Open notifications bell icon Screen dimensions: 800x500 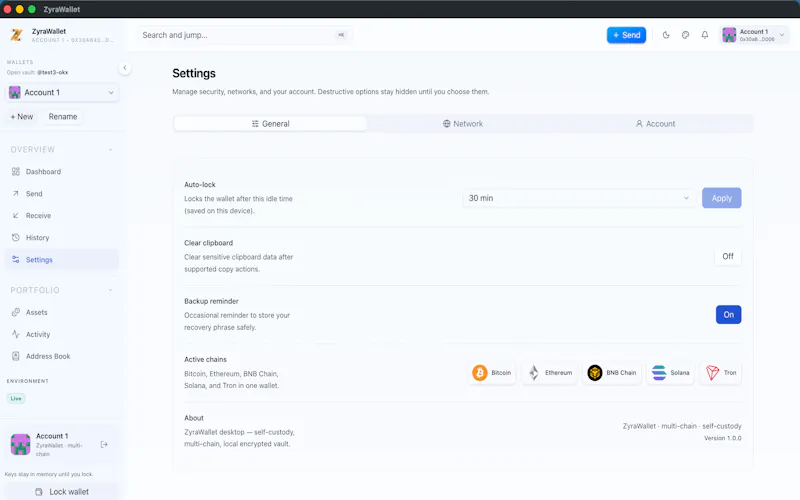705,35
